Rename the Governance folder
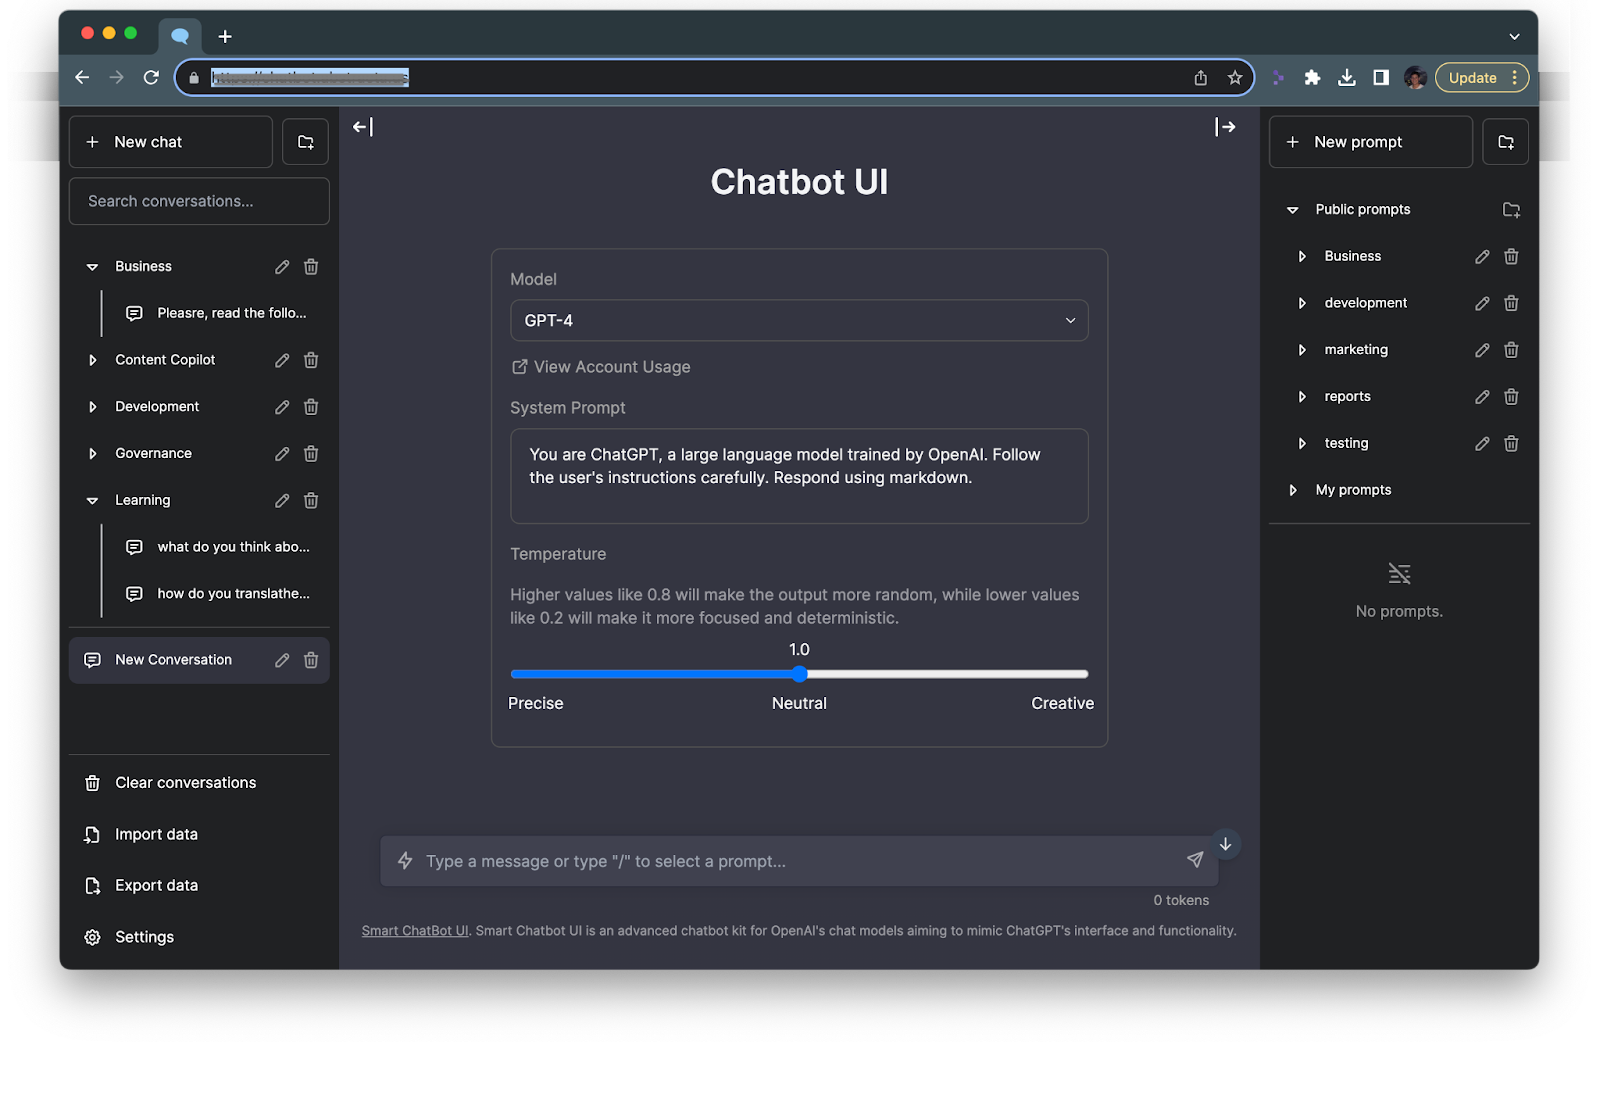Viewport: 1600px width, 1109px height. [x=282, y=454]
